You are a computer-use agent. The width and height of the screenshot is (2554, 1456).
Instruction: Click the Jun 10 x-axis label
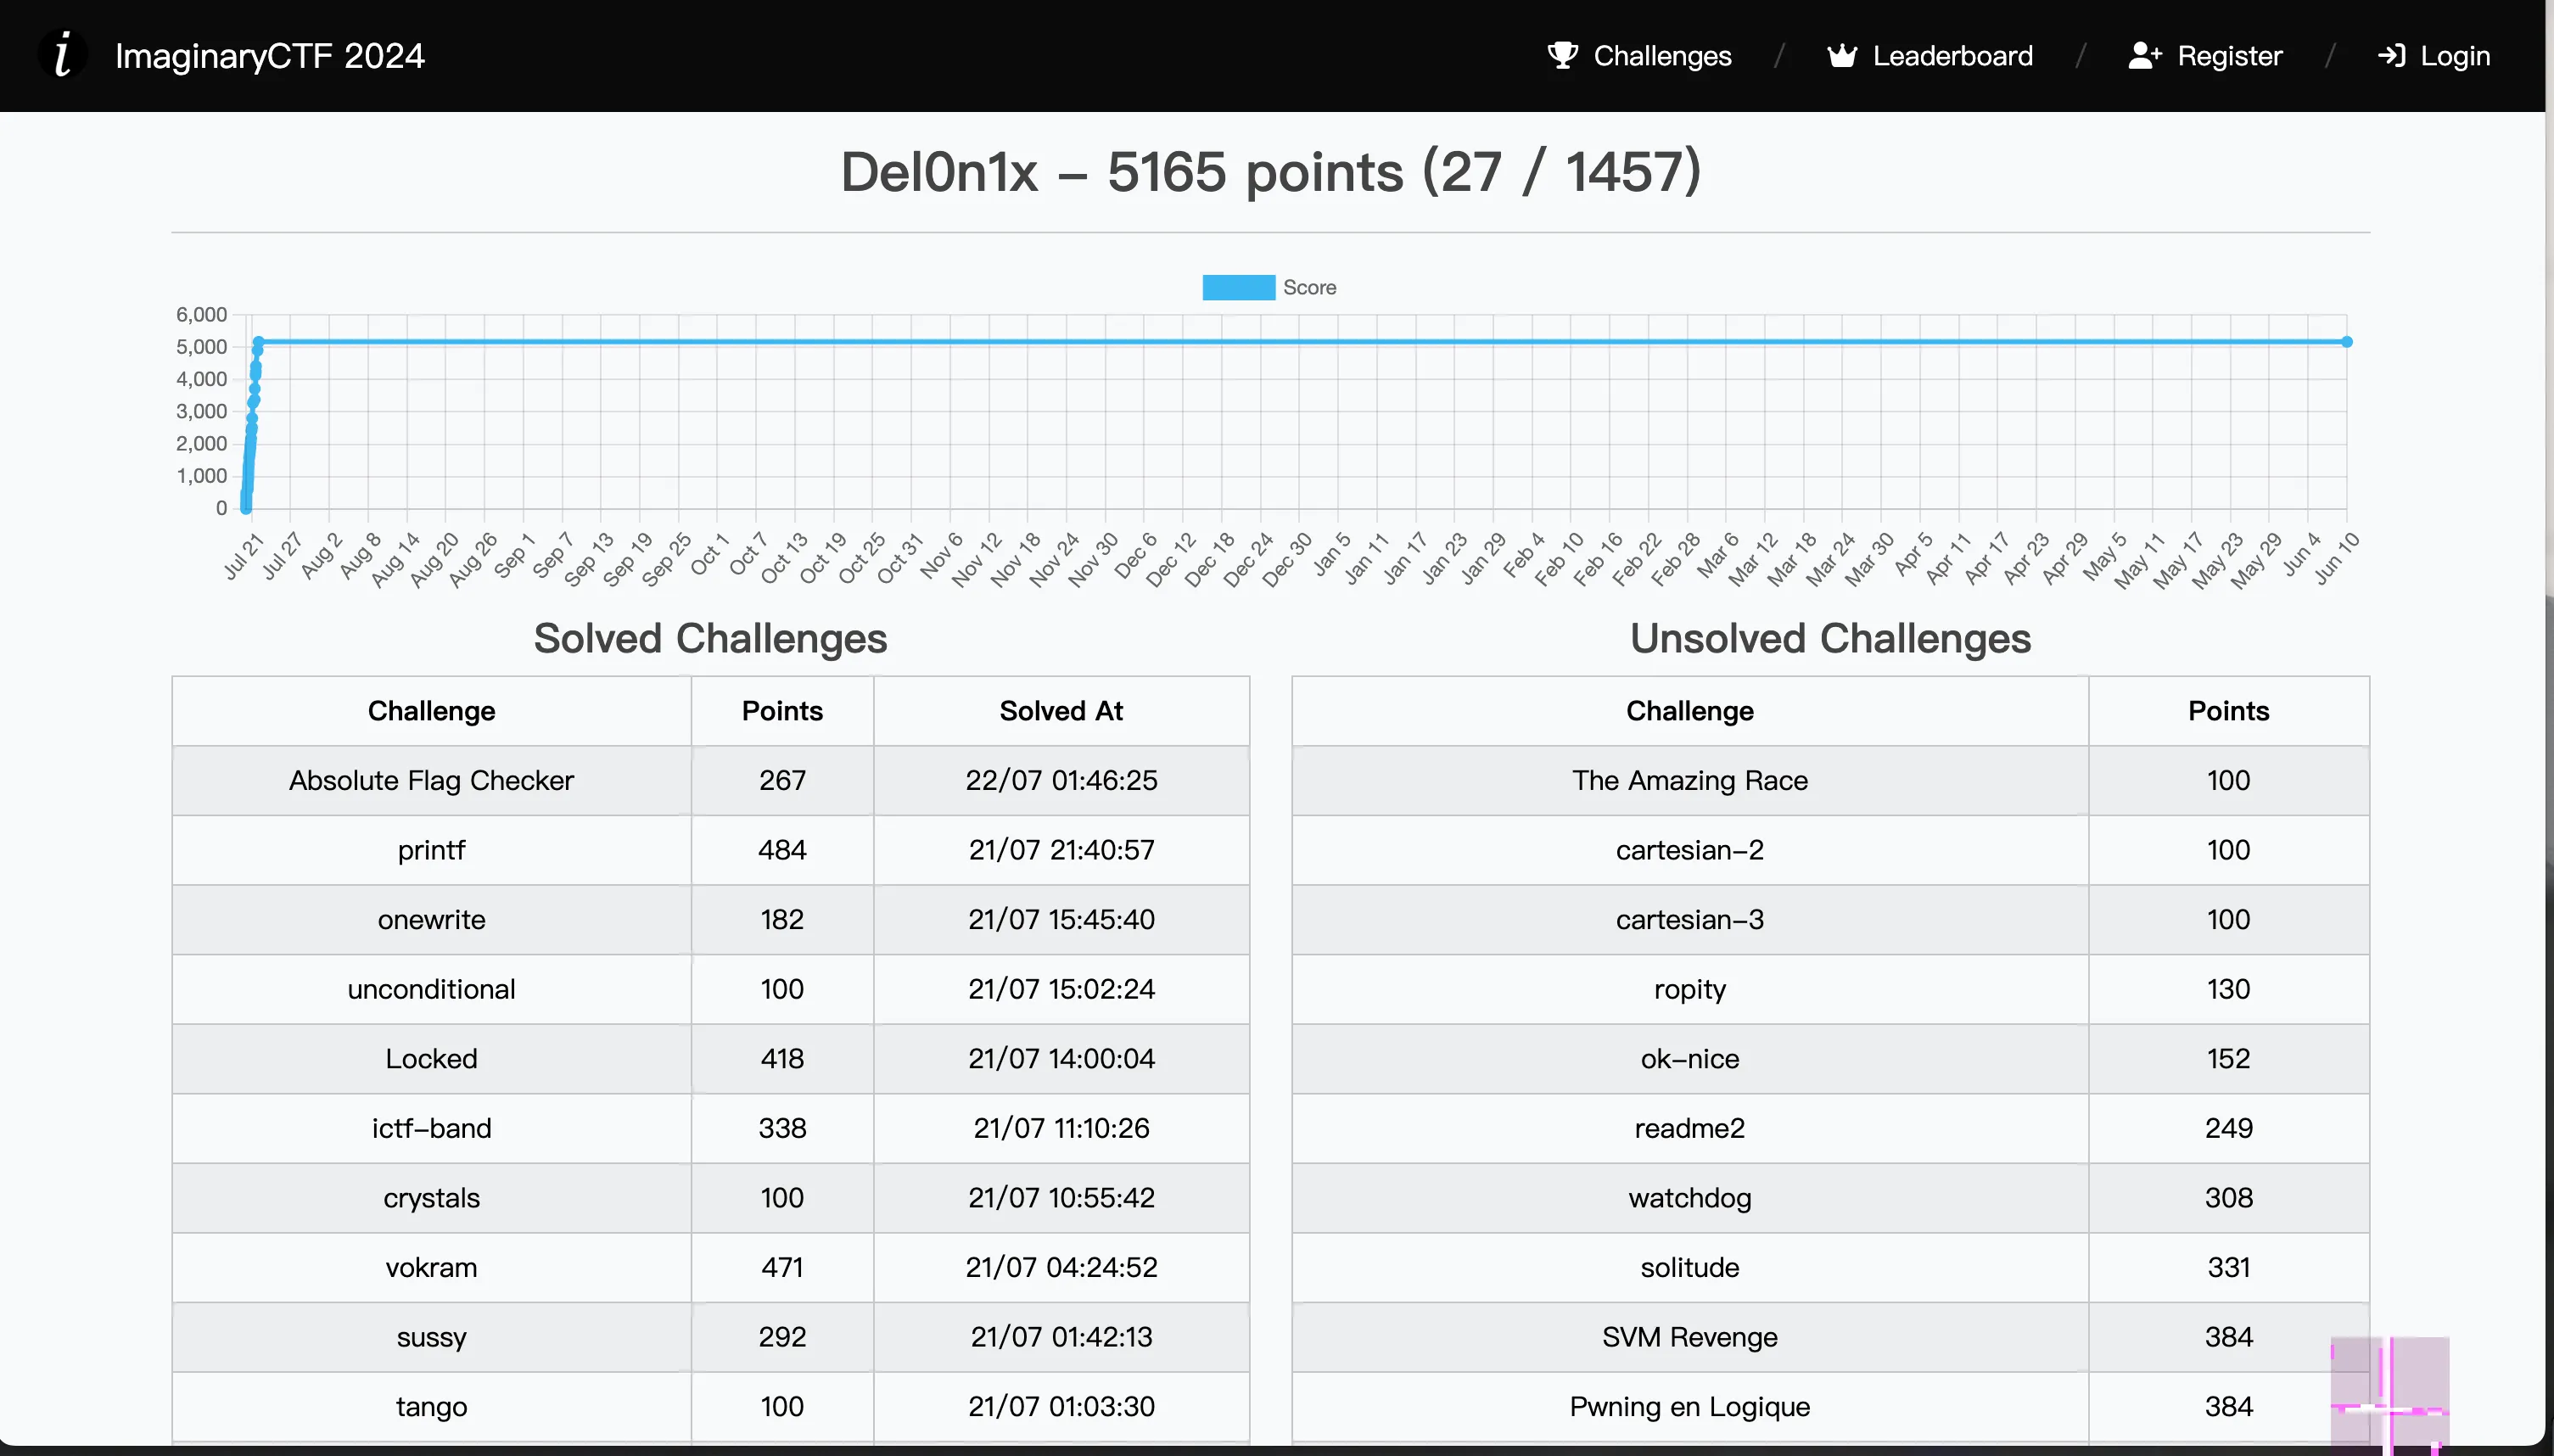pyautogui.click(x=2336, y=558)
